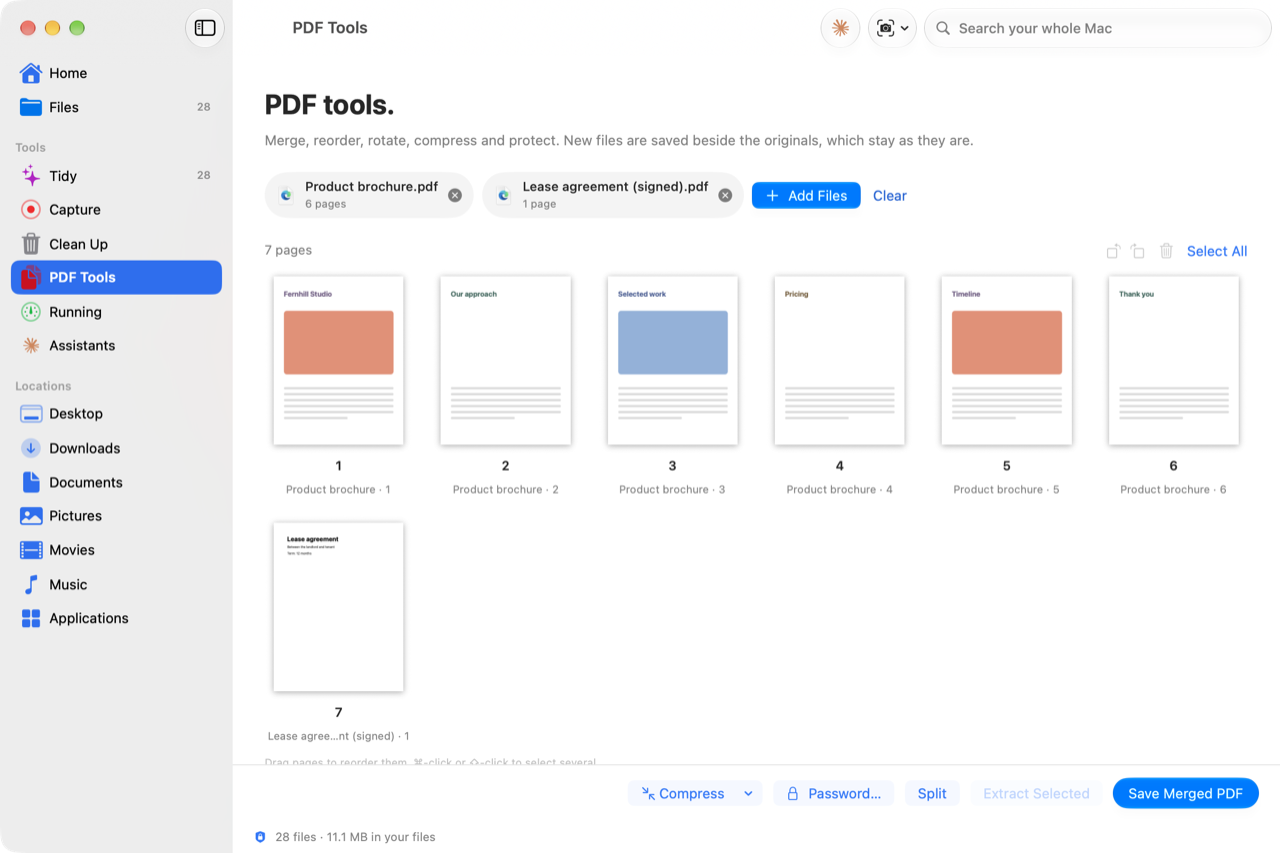Select page 5 Timeline thumbnail
The width and height of the screenshot is (1280, 853).
point(1006,361)
